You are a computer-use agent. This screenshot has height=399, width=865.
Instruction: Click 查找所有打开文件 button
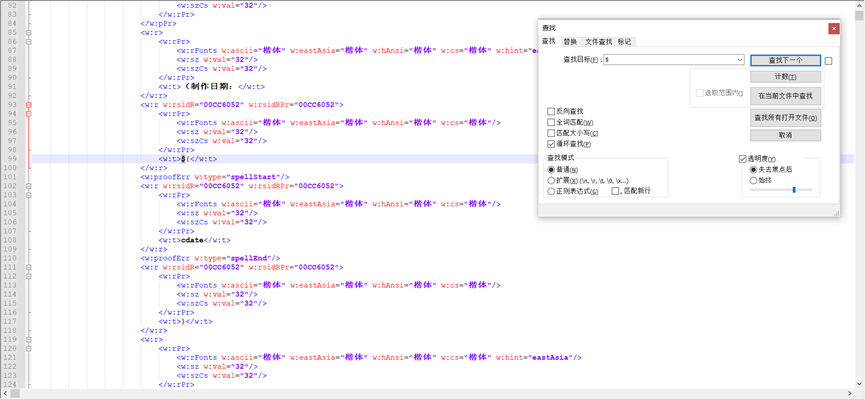(x=786, y=118)
